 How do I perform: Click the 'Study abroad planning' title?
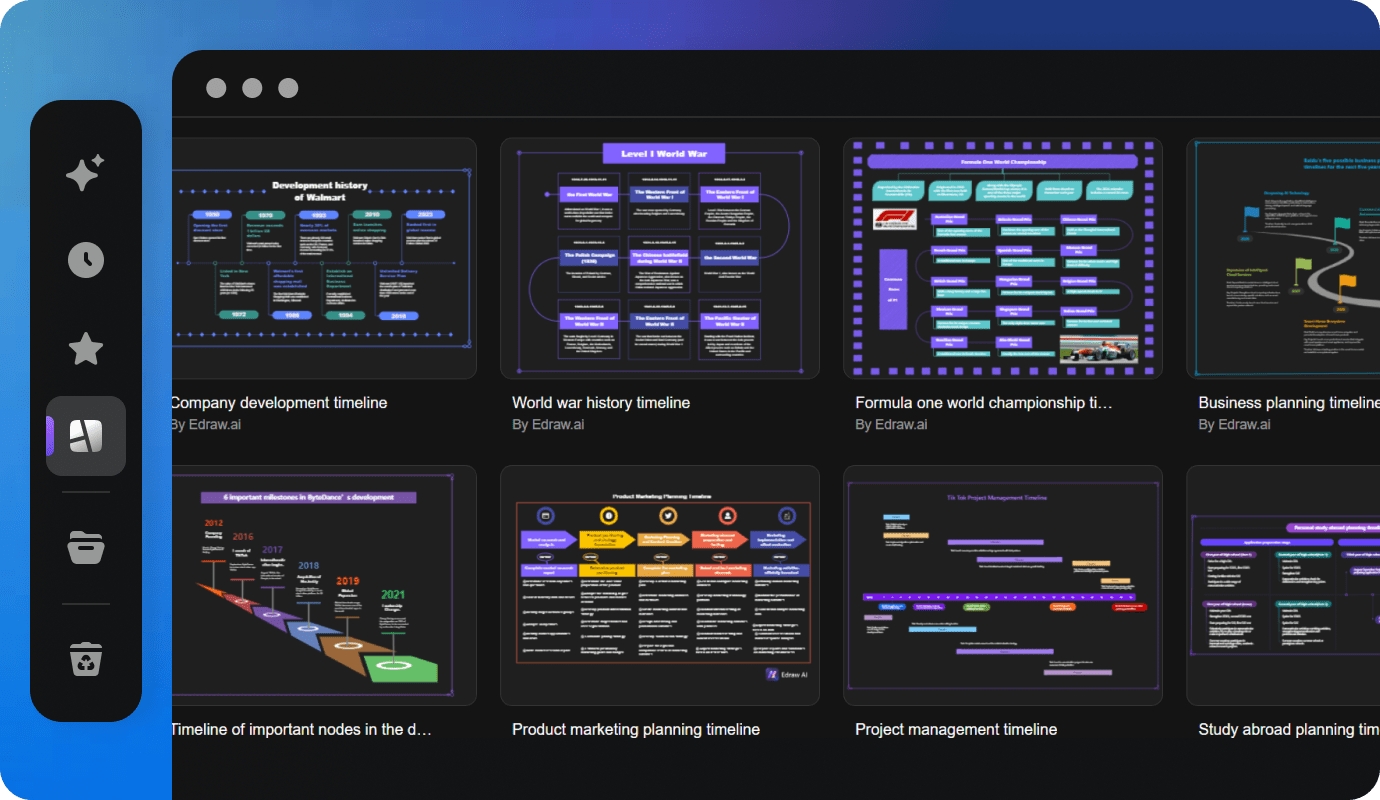(1289, 730)
